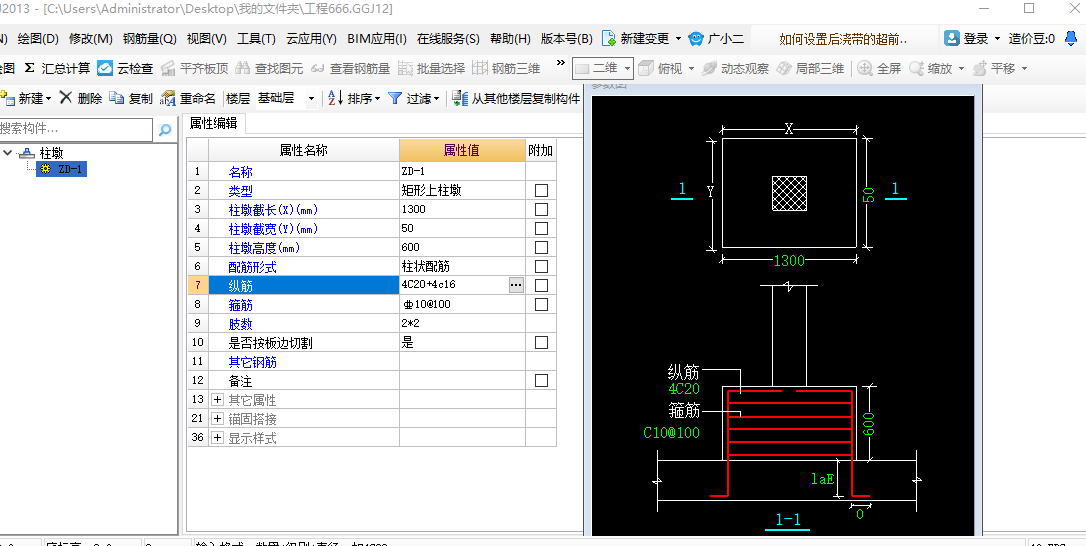
Task: Open the 视图(V) menu
Action: (x=206, y=39)
